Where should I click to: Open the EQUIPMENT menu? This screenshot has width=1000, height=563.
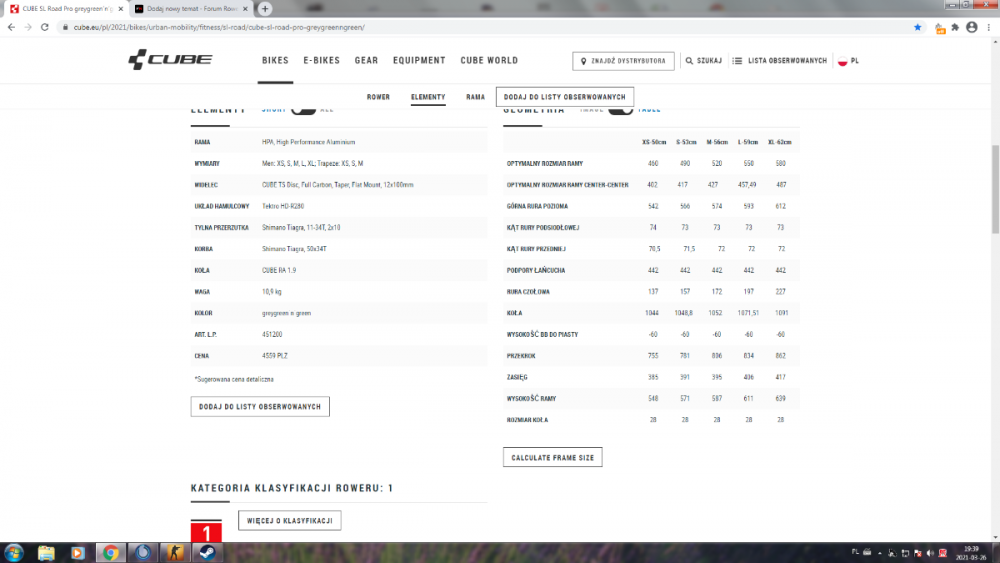coord(419,61)
